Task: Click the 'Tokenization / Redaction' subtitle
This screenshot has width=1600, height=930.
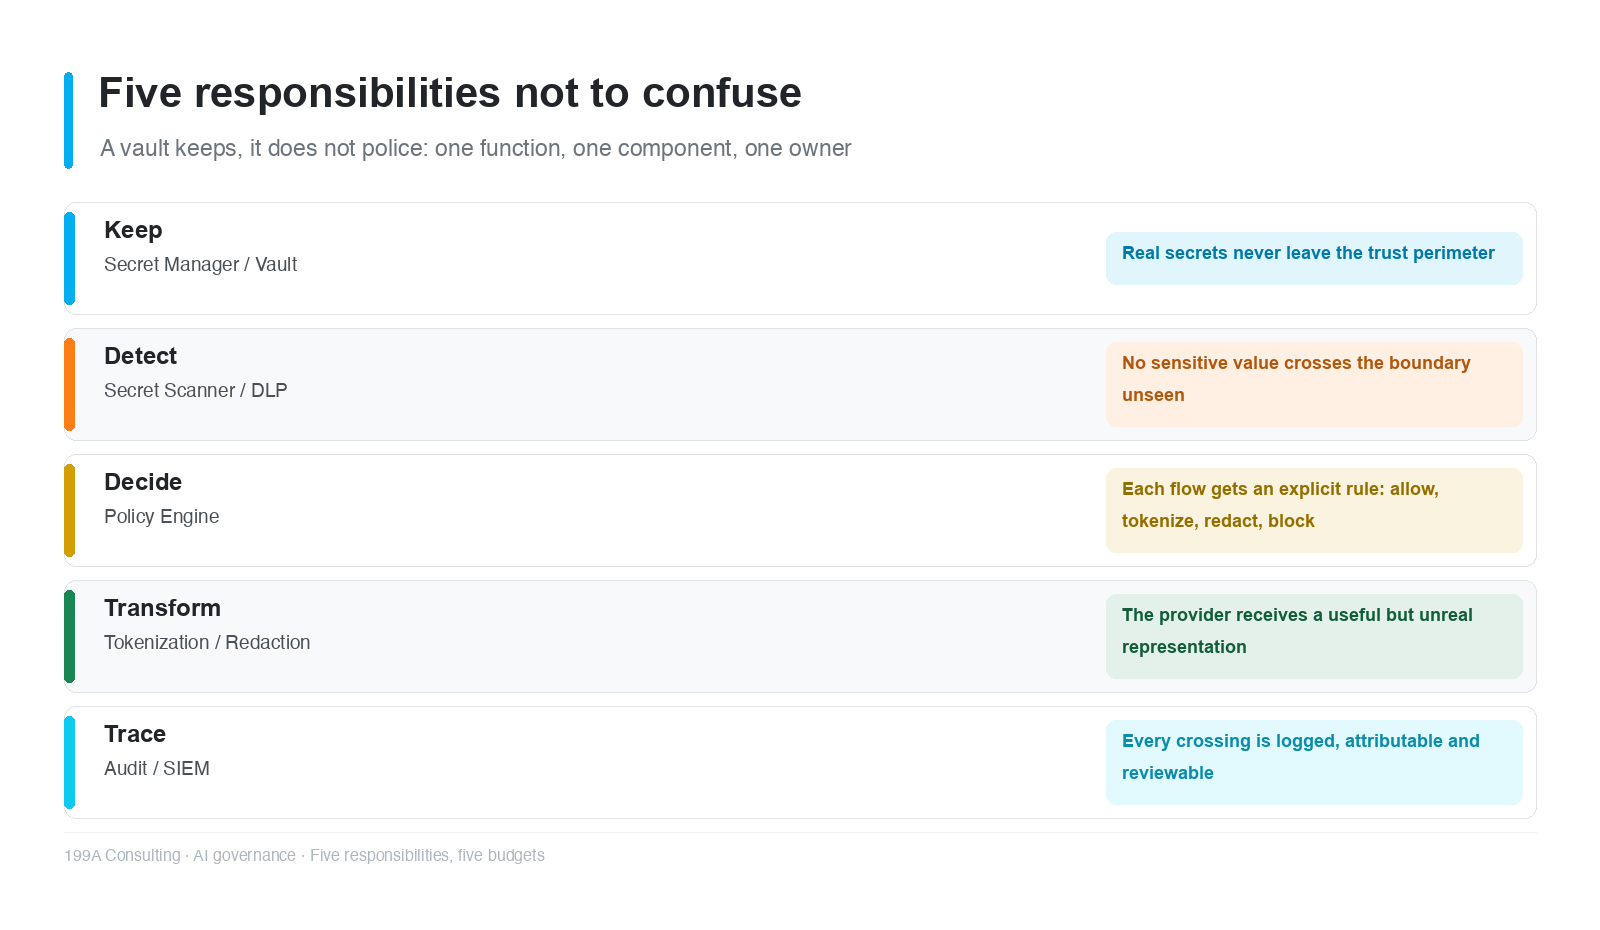Action: (207, 642)
